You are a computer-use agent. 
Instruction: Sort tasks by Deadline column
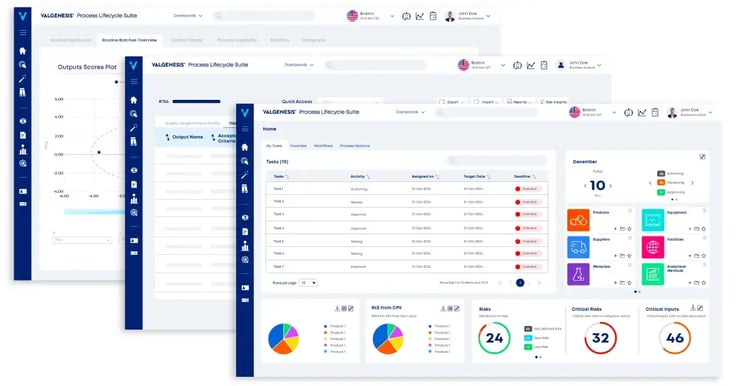point(525,177)
